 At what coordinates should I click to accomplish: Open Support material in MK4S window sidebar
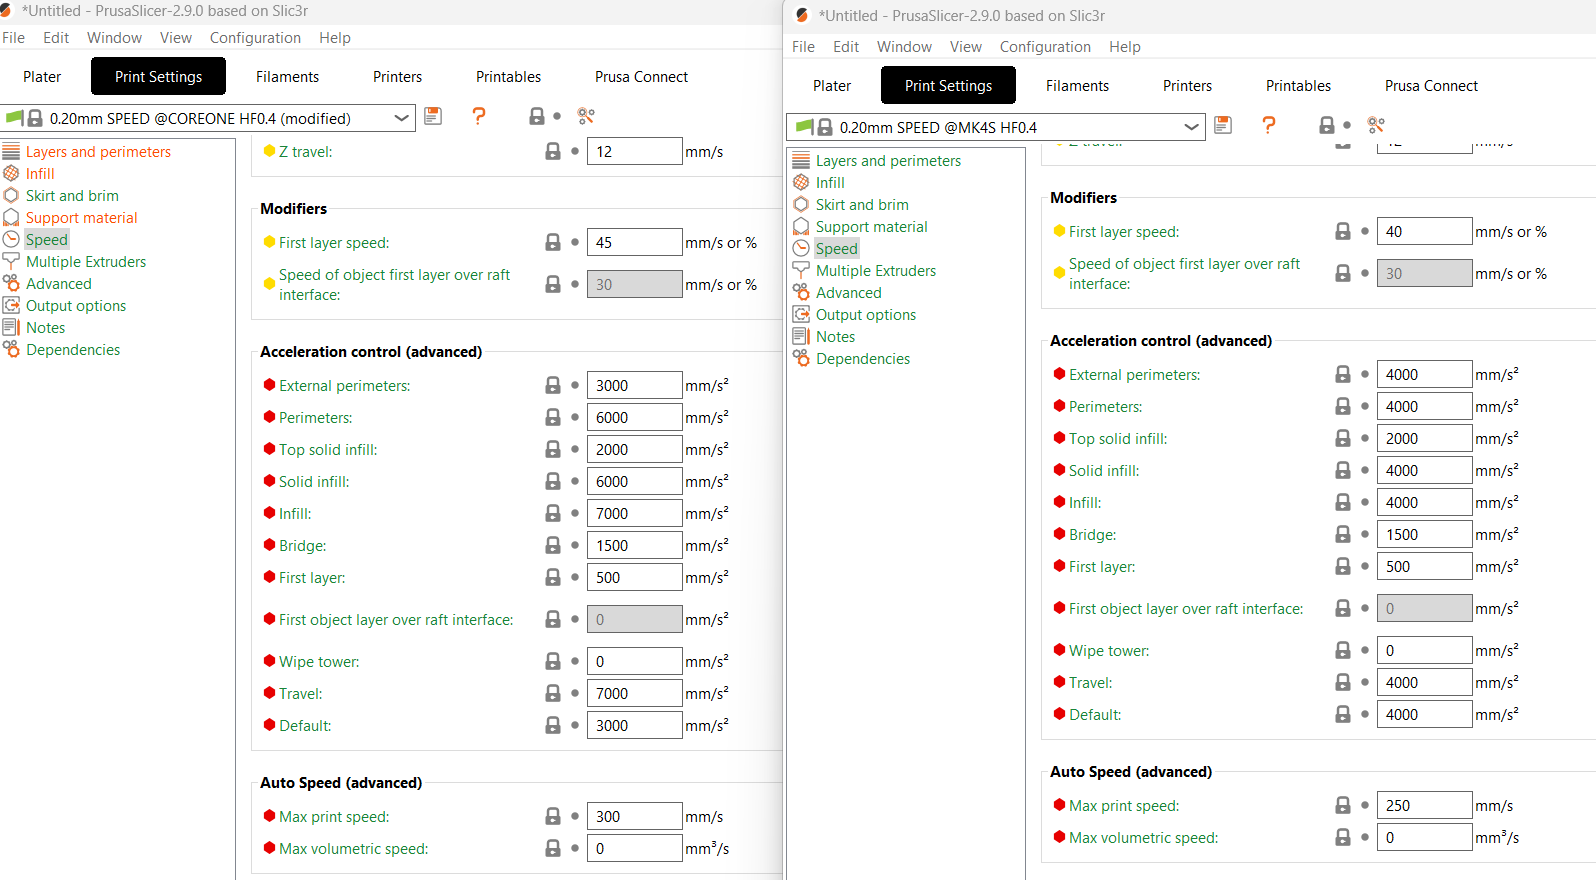(871, 227)
